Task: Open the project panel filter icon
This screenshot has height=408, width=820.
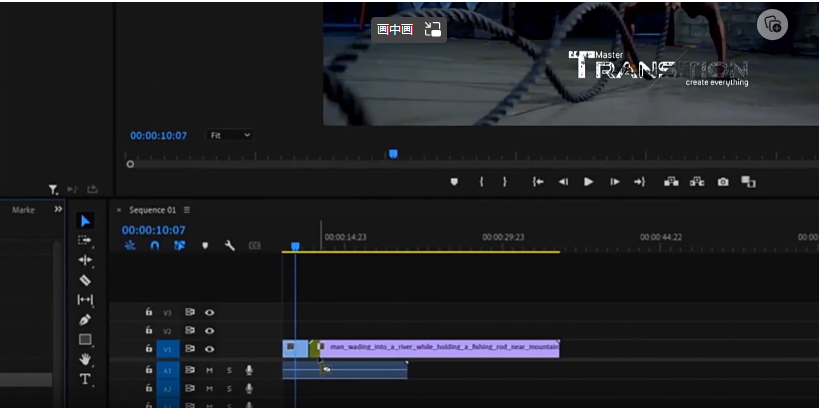Action: point(53,189)
